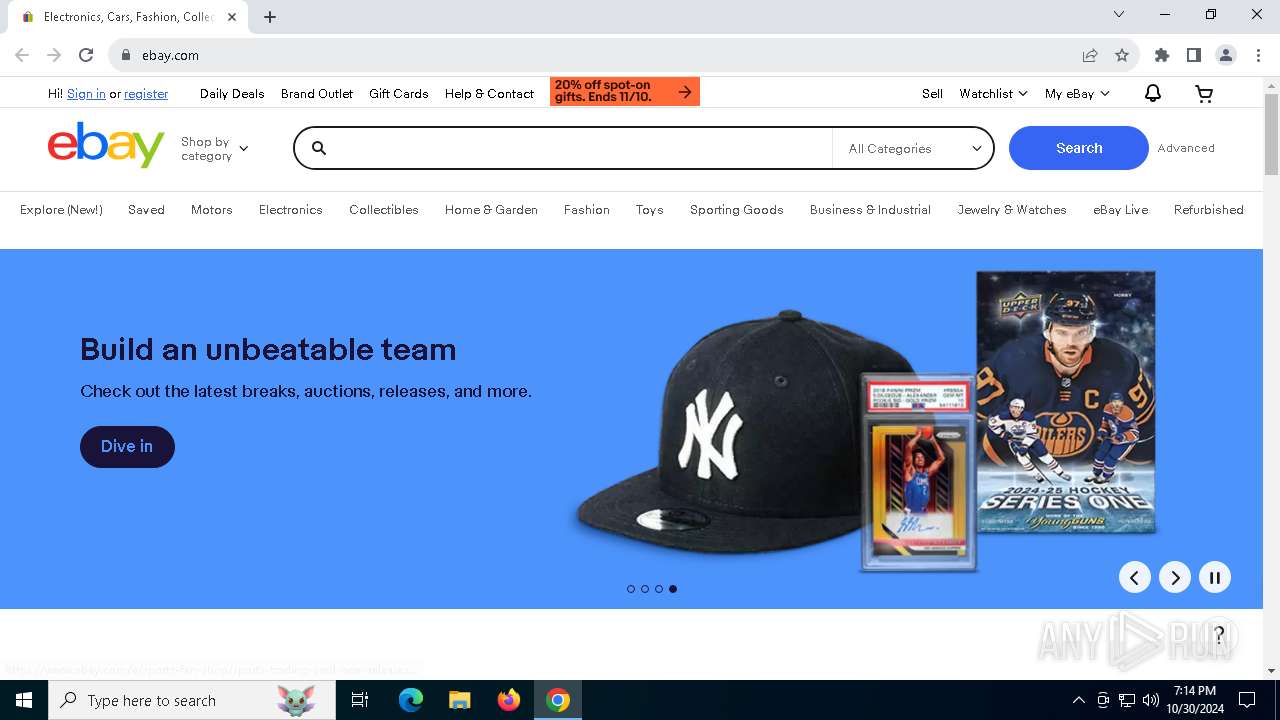
Task: Select the second carousel dot
Action: pos(645,589)
